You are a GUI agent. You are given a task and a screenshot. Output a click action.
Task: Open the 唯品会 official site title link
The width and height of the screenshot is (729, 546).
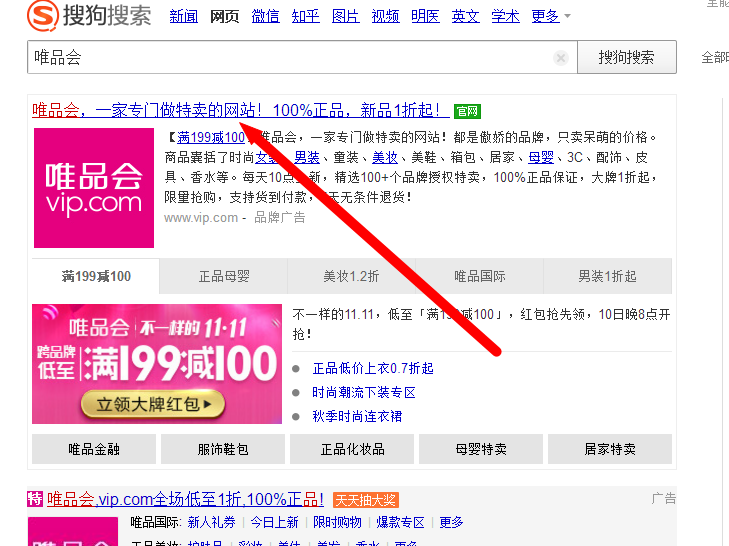tap(240, 111)
